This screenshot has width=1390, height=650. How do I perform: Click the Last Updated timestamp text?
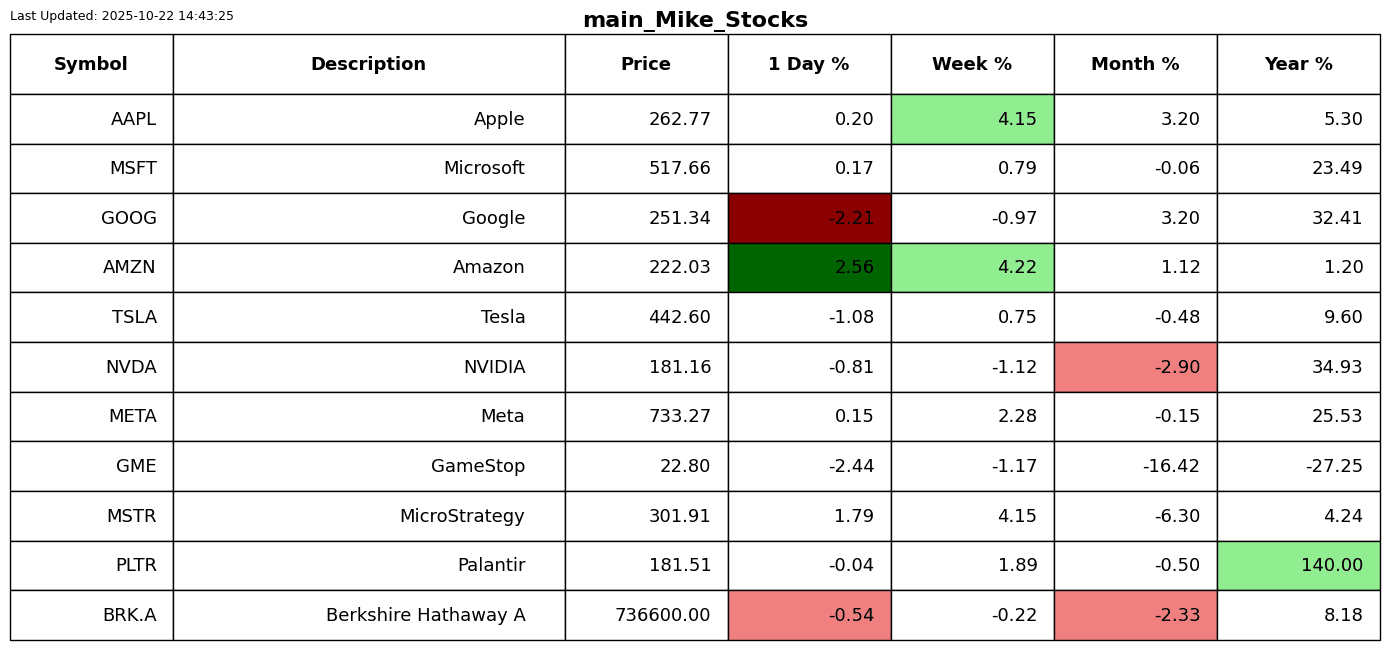tap(122, 16)
